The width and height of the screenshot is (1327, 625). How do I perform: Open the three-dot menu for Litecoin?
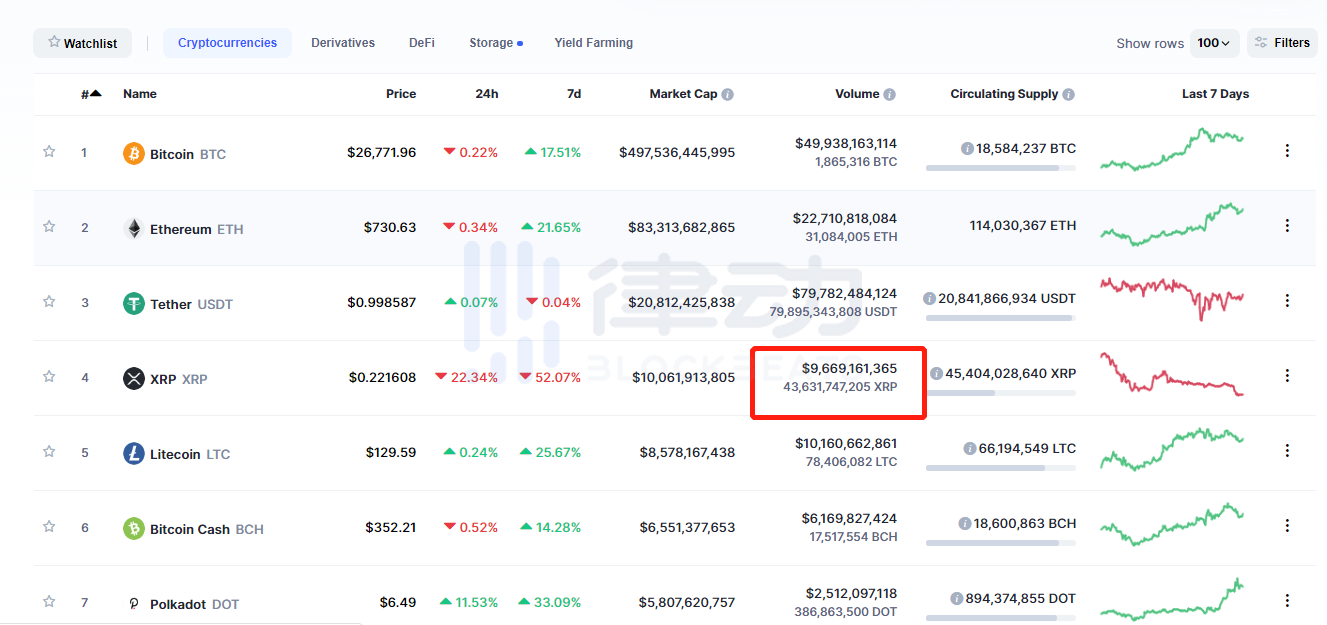[x=1287, y=451]
